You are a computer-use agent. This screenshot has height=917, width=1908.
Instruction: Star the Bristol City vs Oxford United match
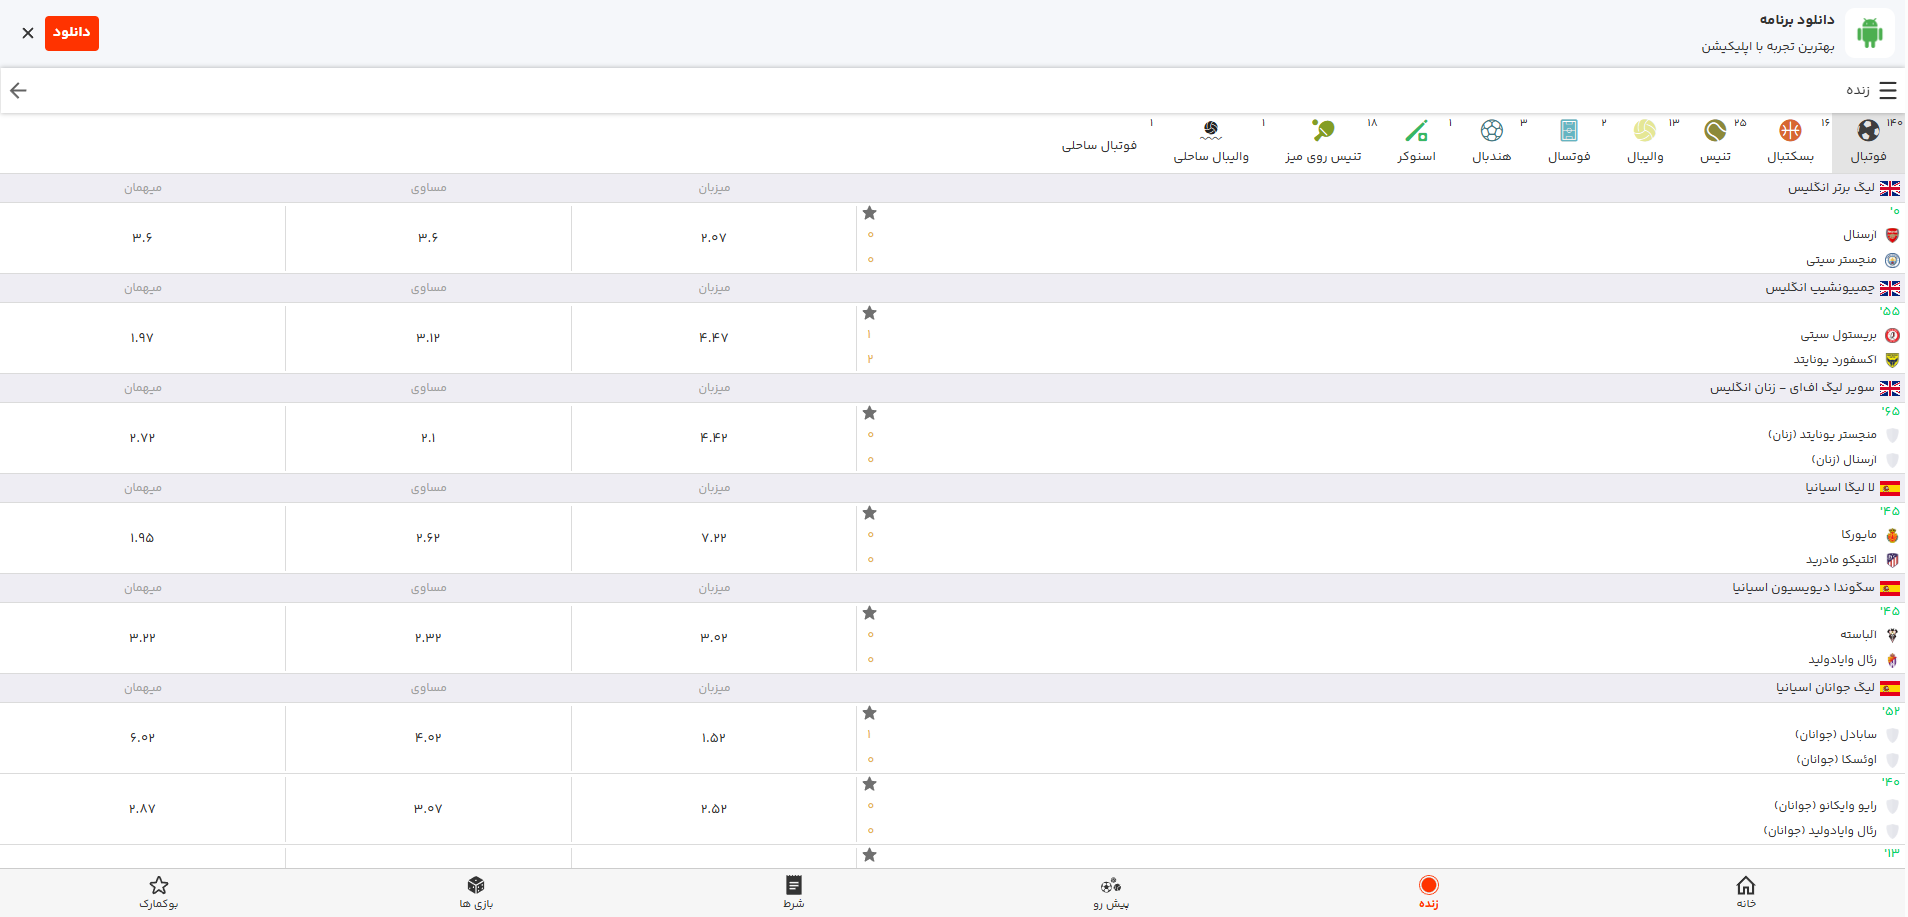click(x=870, y=313)
